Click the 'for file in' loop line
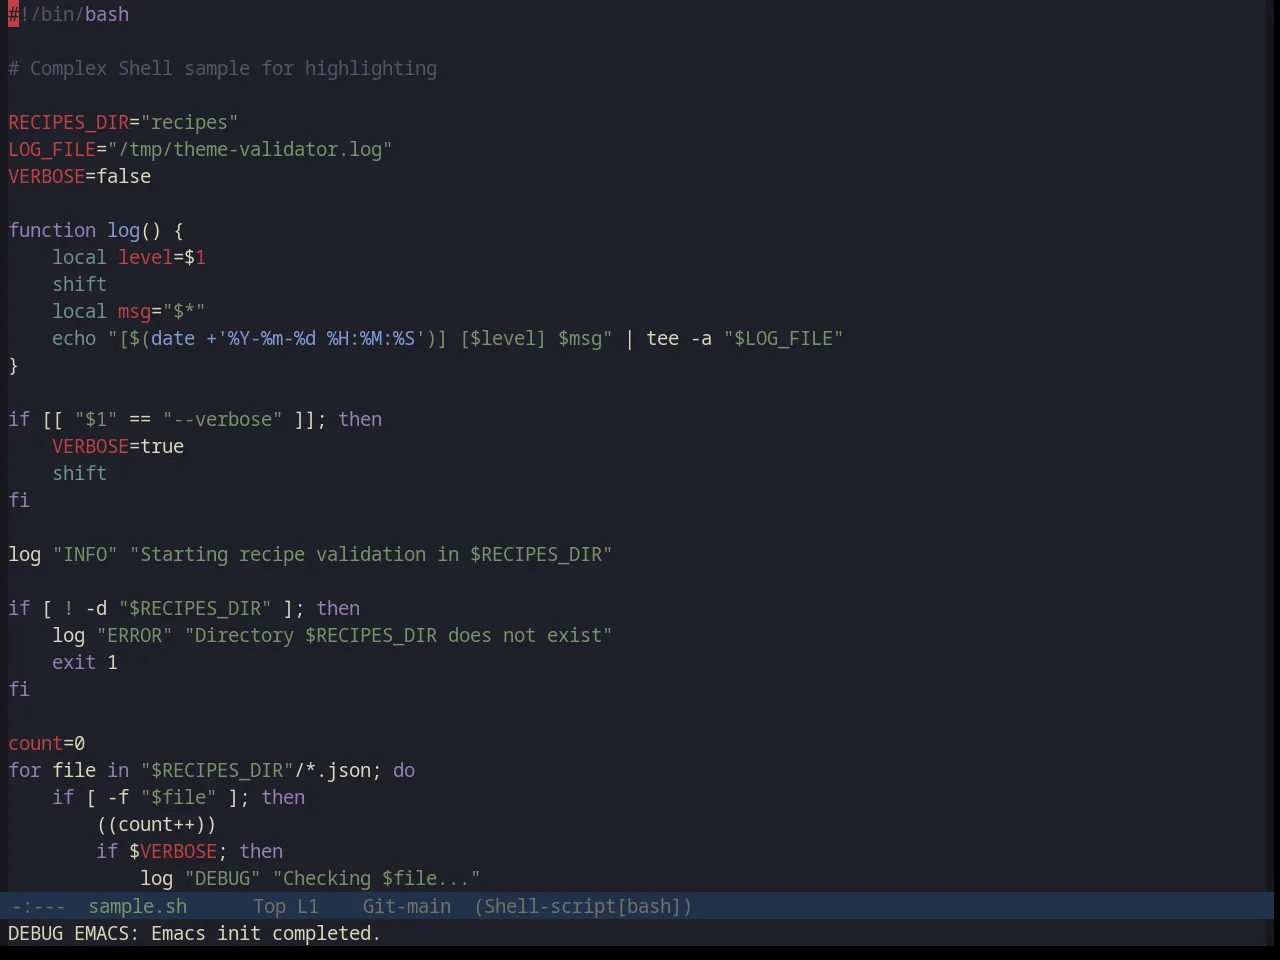This screenshot has width=1280, height=960. pos(211,770)
